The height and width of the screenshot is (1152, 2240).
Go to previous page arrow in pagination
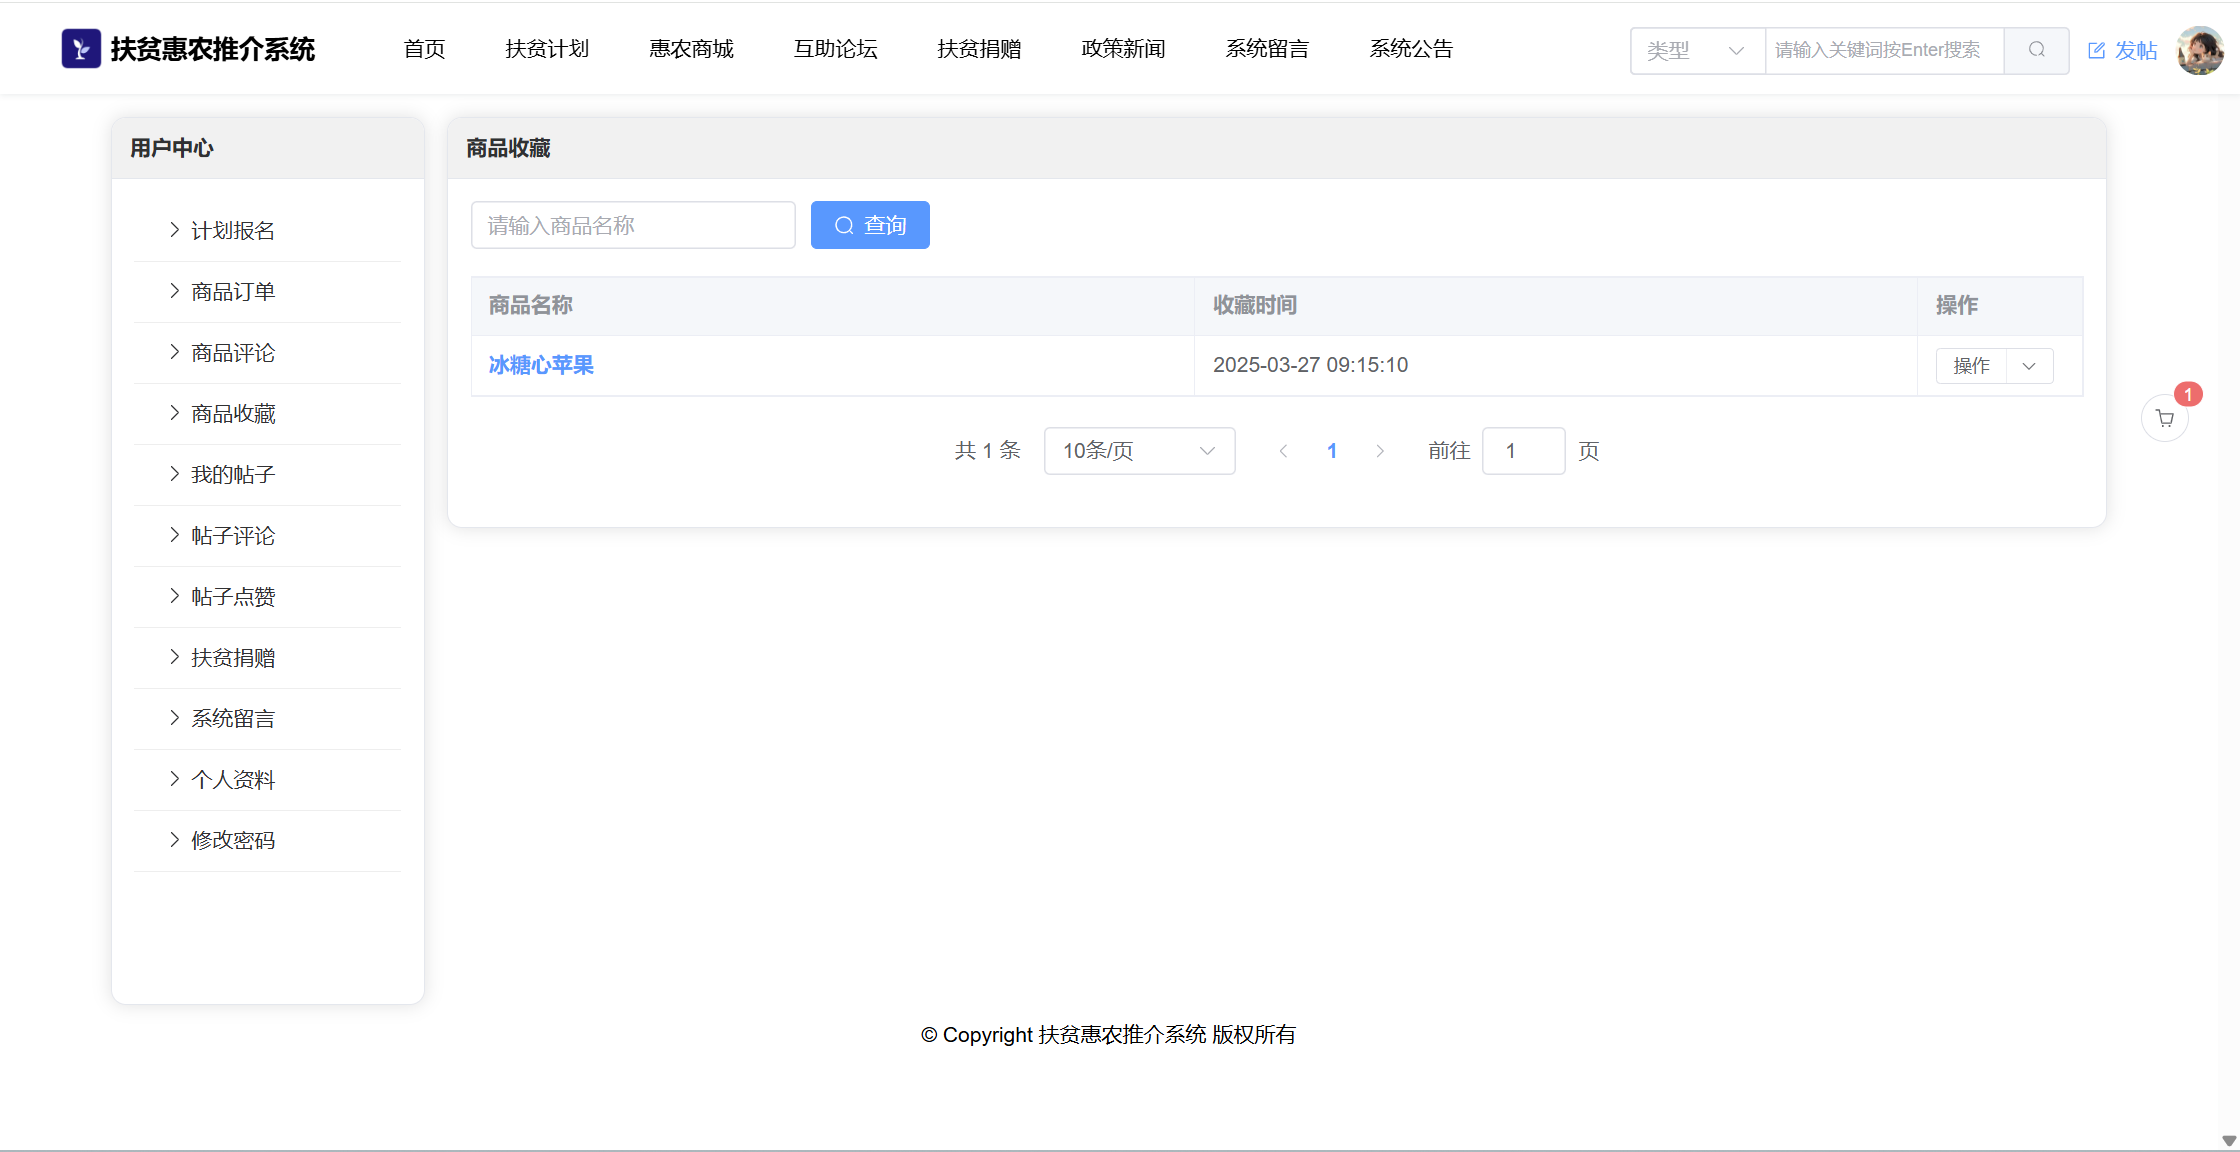click(x=1283, y=451)
